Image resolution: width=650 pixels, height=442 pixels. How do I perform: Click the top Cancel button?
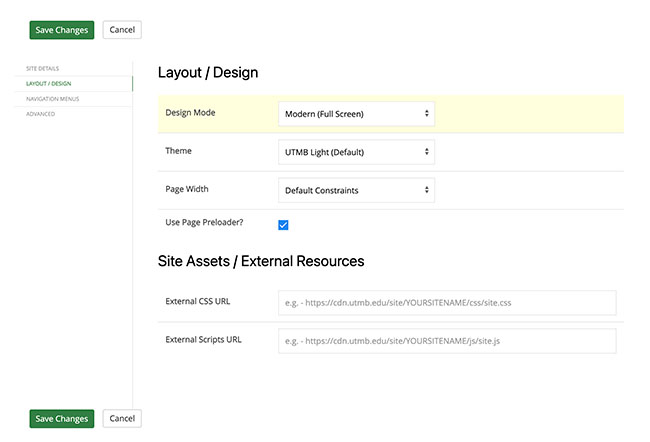click(122, 30)
